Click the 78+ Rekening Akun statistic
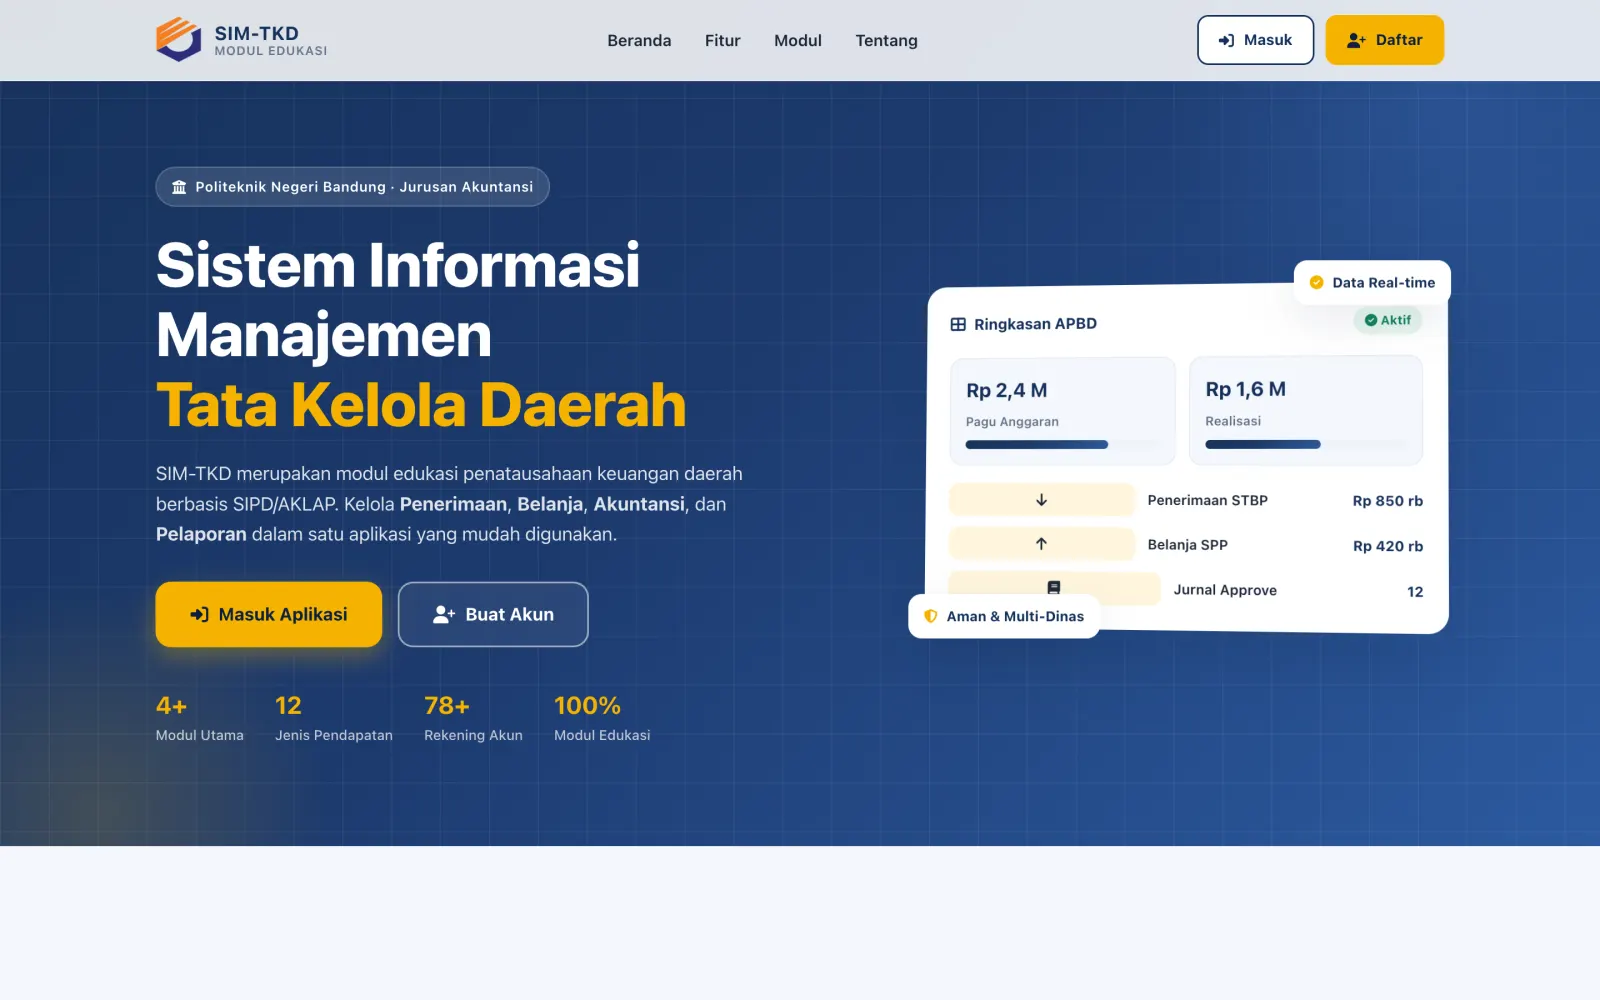Screen dimensions: 1600x1000 pos(473,719)
